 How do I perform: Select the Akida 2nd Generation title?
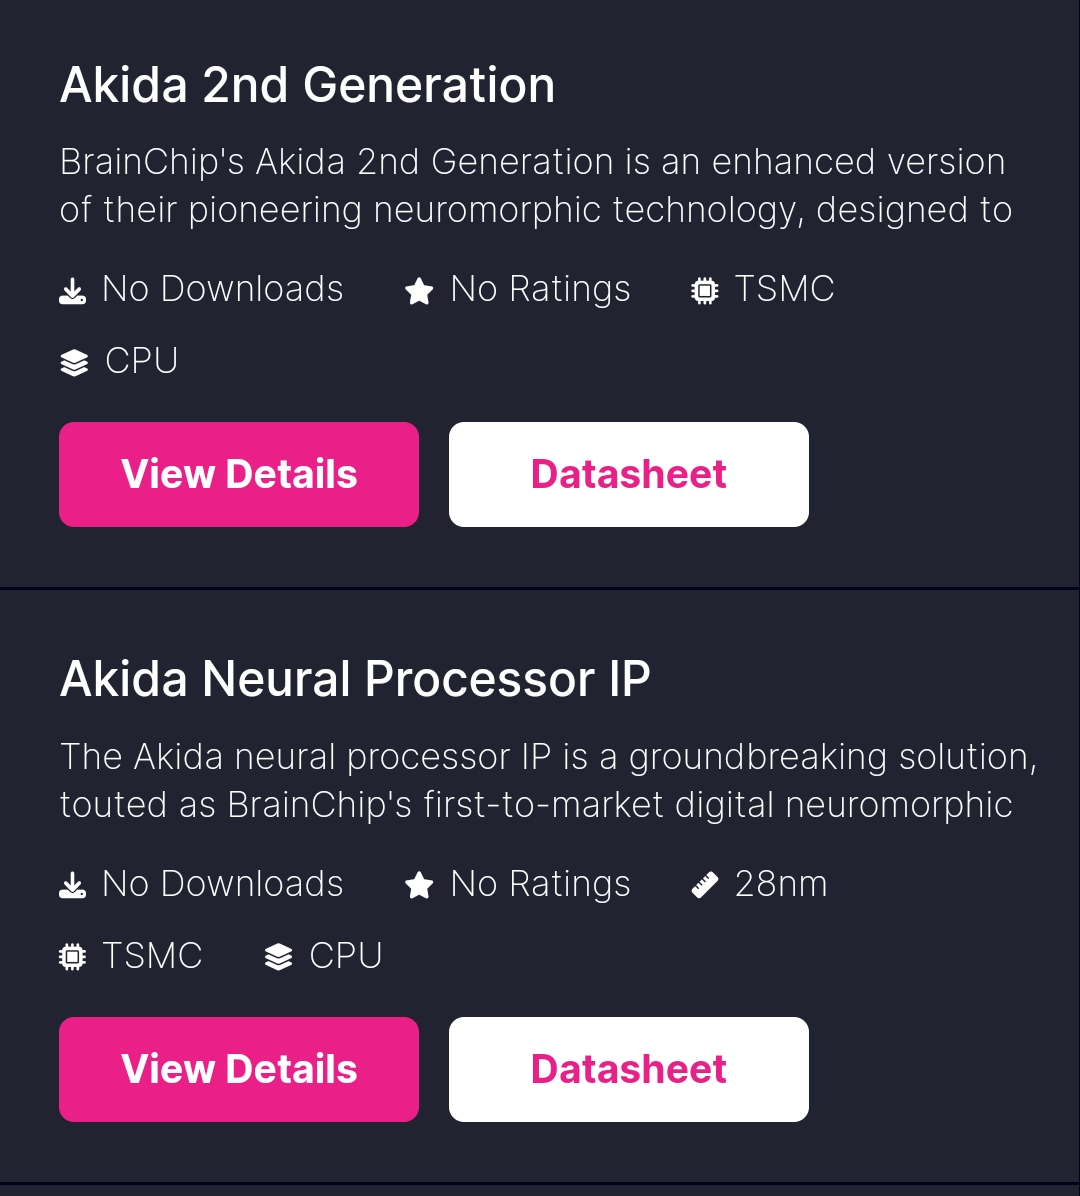pos(307,85)
